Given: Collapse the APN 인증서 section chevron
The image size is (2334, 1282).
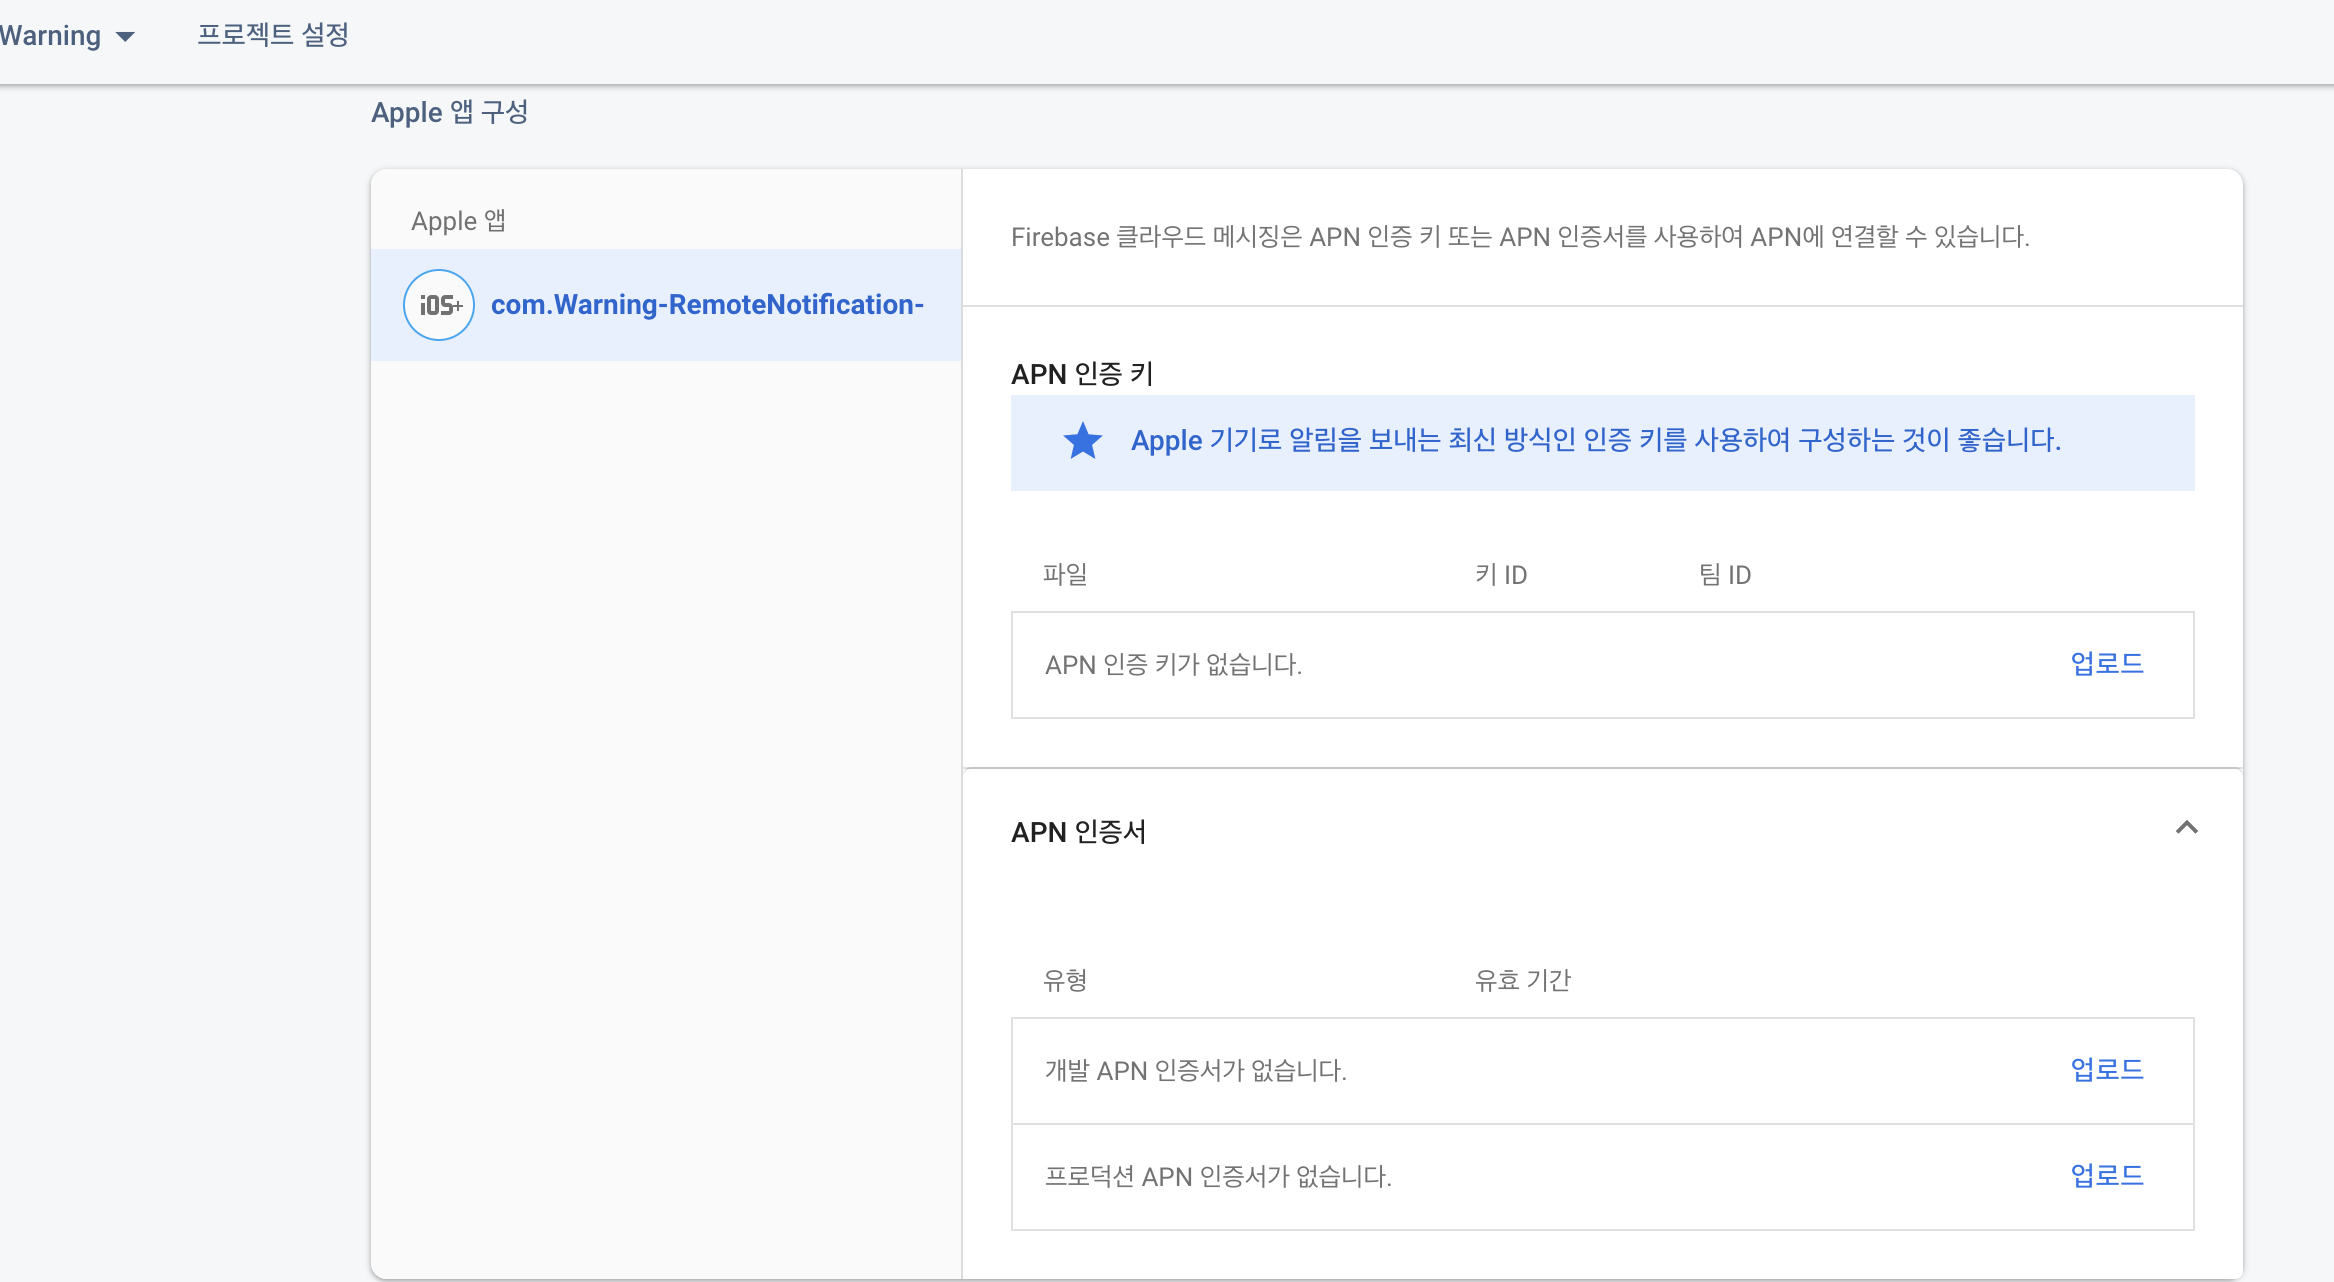Looking at the screenshot, I should tap(2186, 828).
